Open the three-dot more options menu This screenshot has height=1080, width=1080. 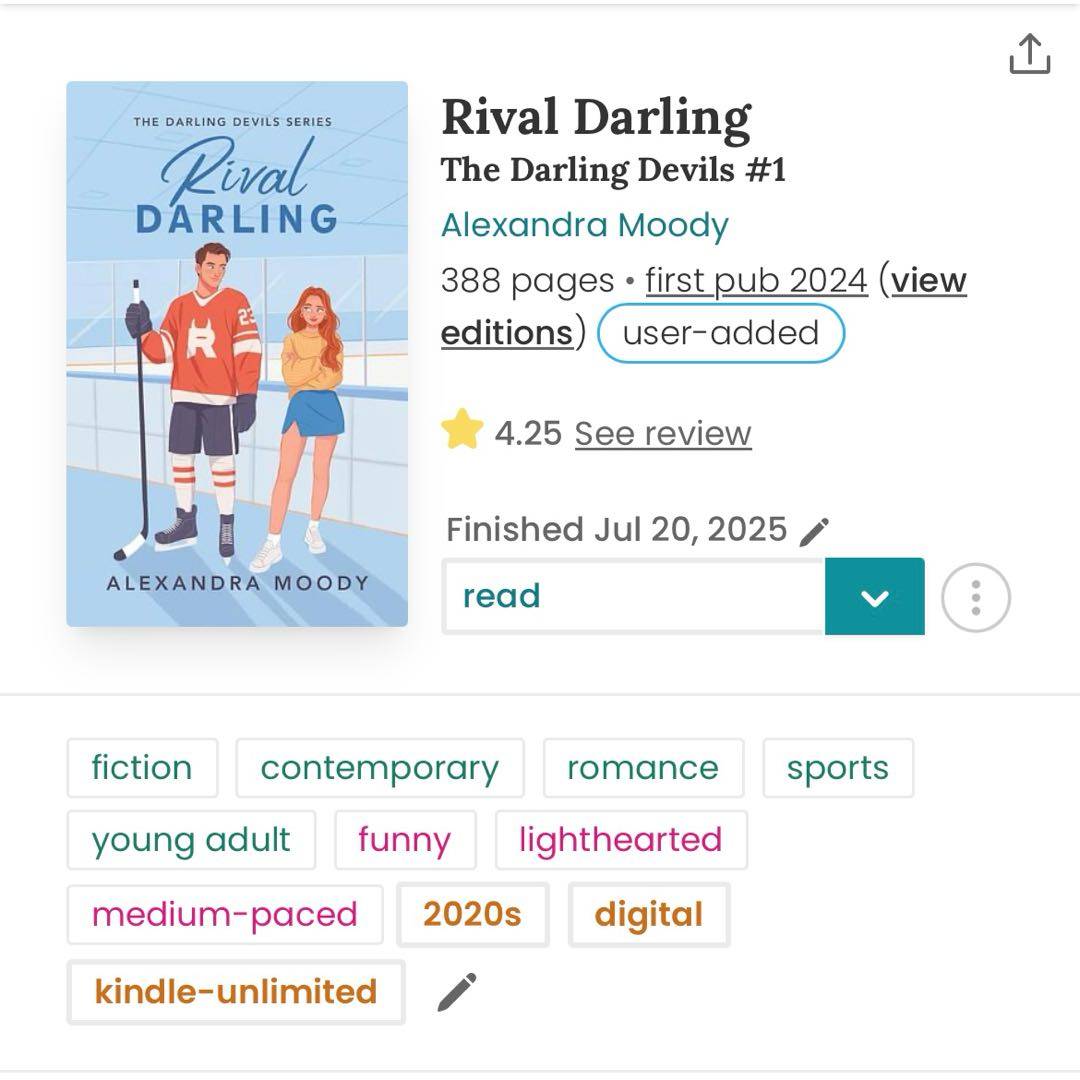point(975,598)
